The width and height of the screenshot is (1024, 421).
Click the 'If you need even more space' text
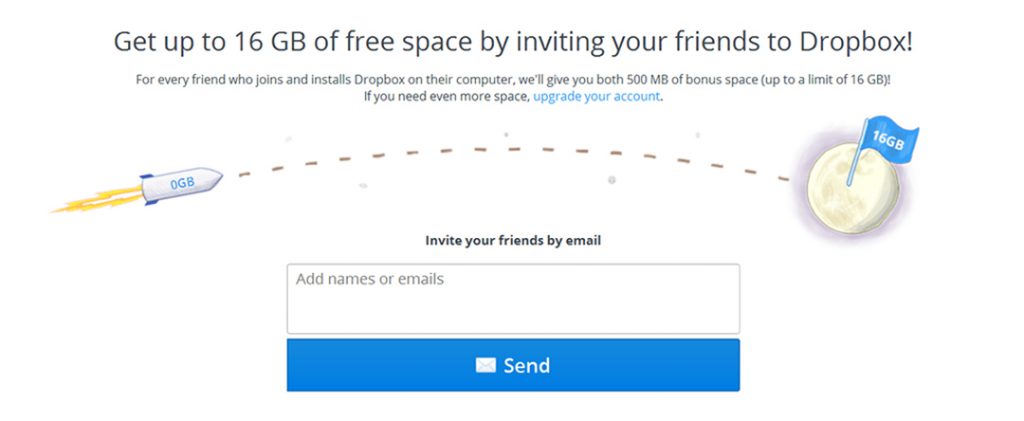(x=447, y=97)
